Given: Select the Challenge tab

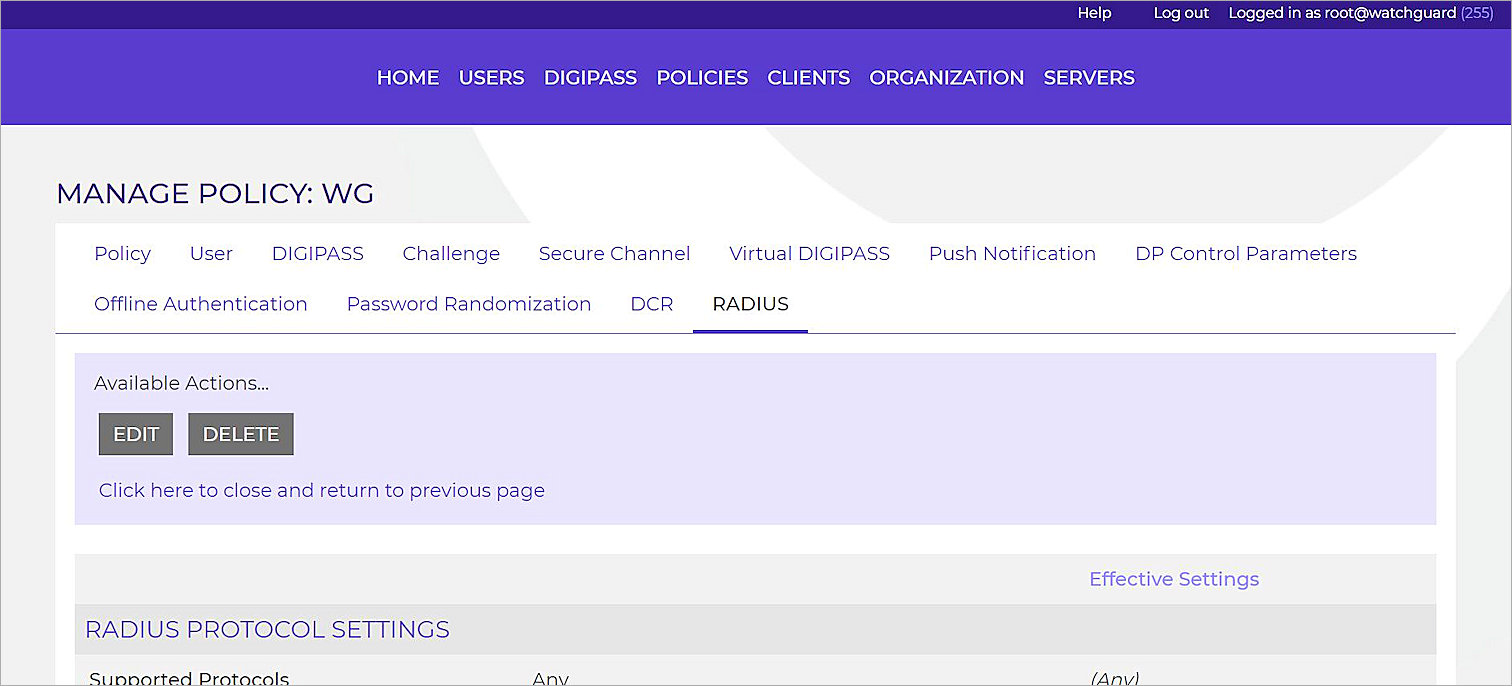Looking at the screenshot, I should (451, 253).
